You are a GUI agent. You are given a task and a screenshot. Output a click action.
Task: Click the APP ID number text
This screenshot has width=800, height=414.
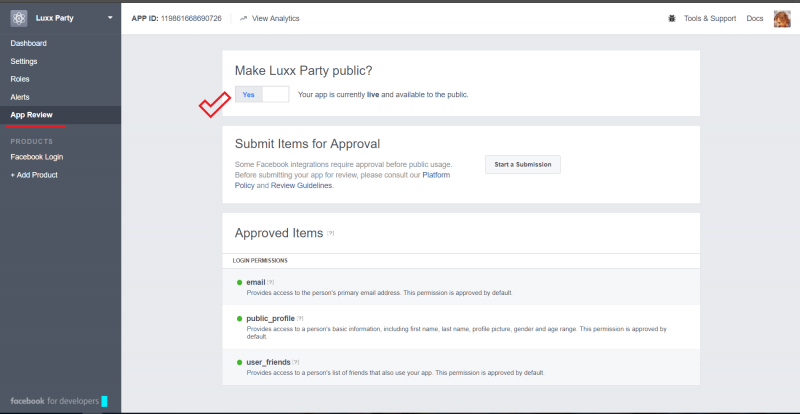coord(191,18)
